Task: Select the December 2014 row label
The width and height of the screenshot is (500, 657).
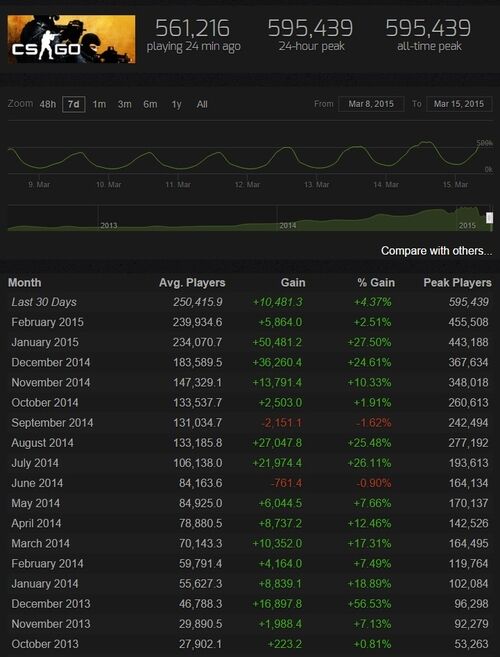Action: click(51, 362)
